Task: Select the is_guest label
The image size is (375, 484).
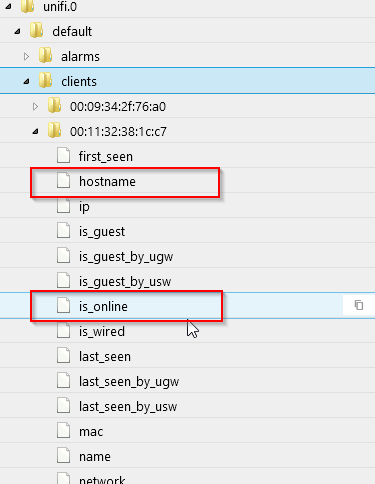Action: [x=102, y=232]
